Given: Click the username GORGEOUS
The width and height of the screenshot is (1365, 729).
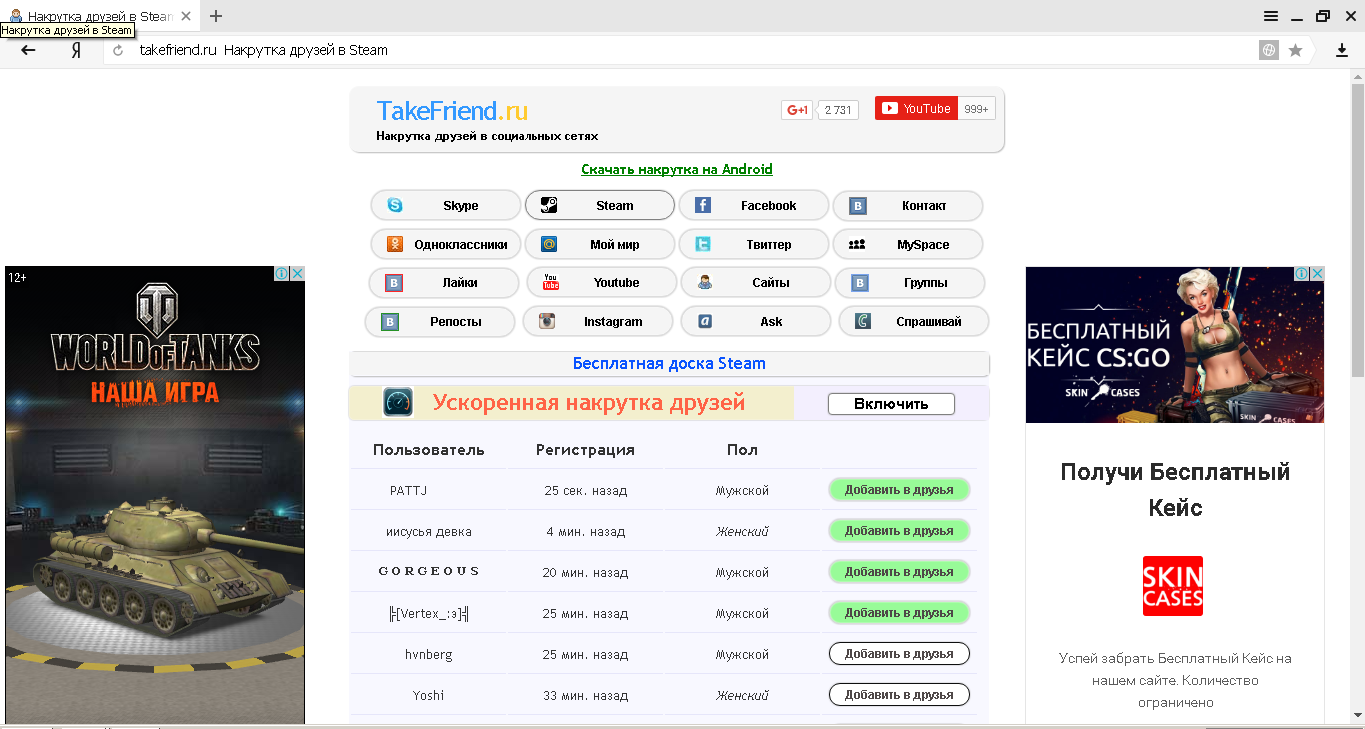Looking at the screenshot, I should click(429, 572).
